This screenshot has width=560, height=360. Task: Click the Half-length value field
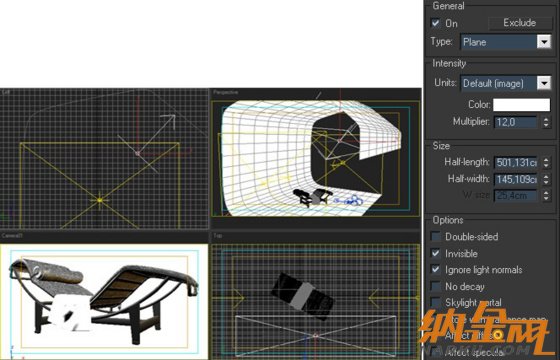click(515, 162)
